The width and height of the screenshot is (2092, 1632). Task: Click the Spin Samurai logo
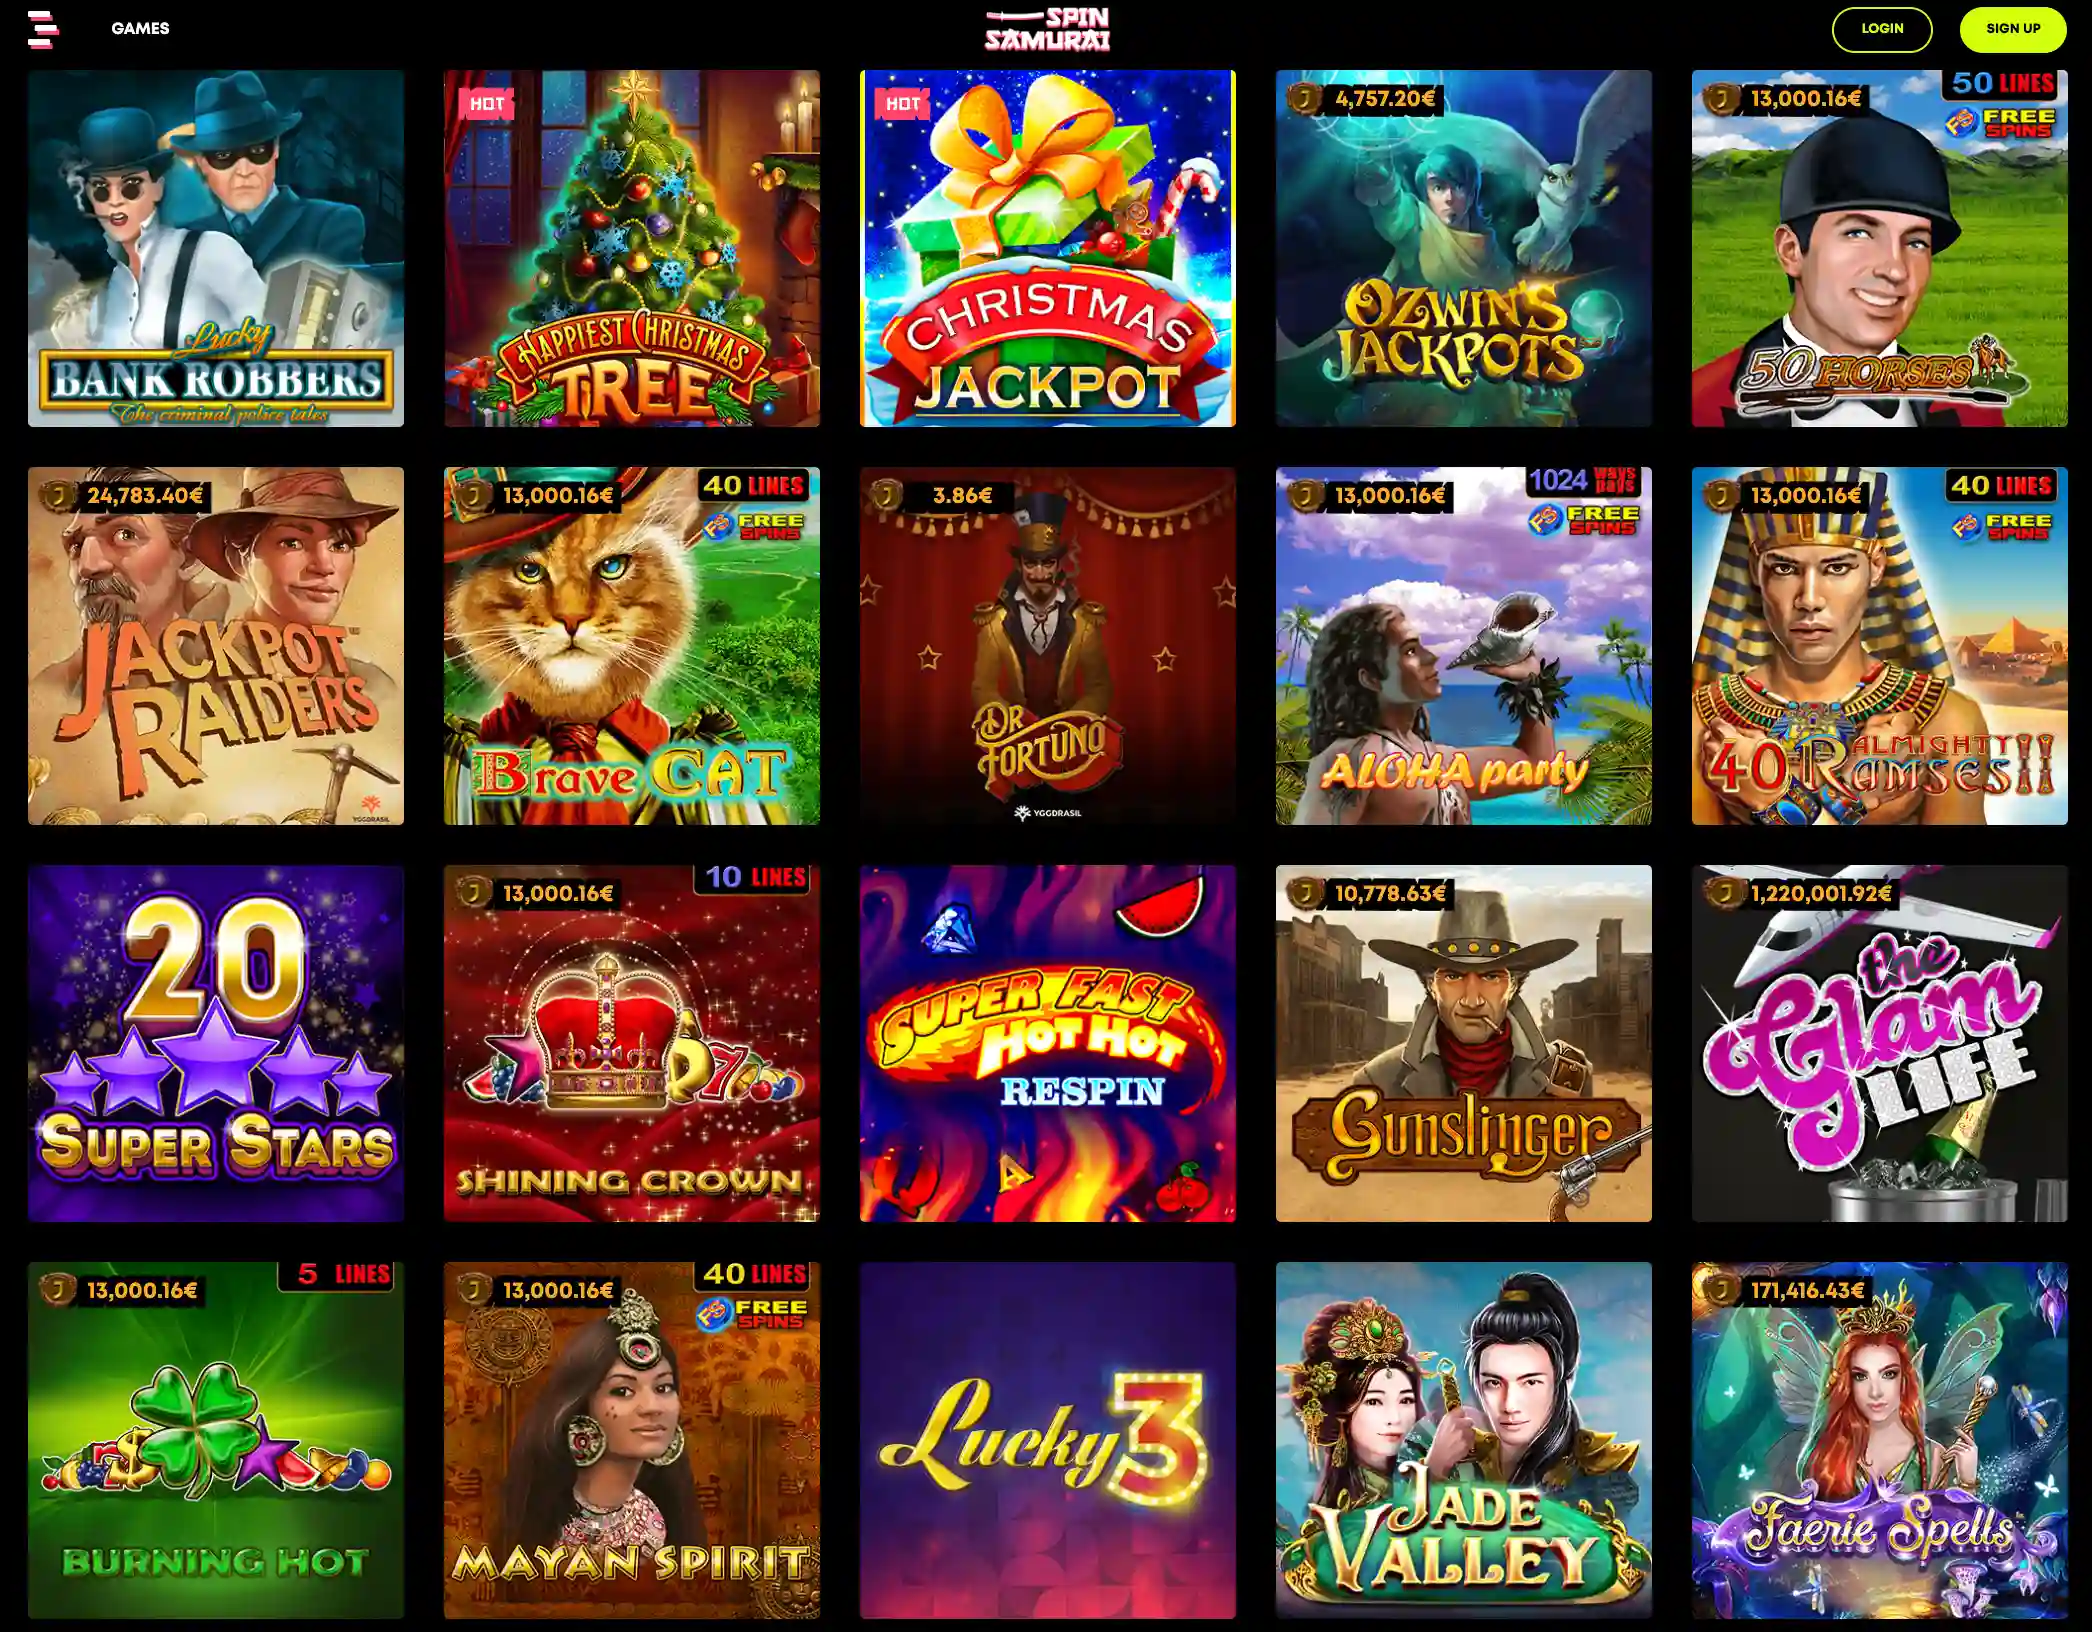click(1047, 29)
